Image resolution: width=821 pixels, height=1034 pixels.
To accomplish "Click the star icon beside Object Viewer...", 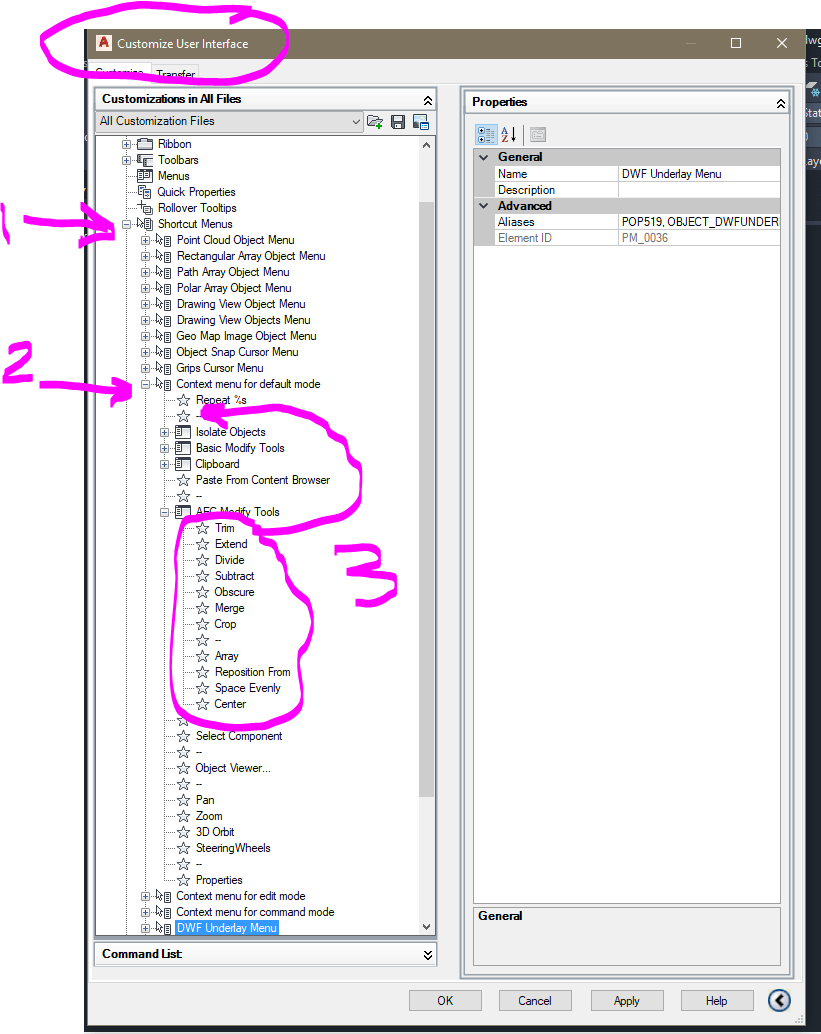I will click(183, 768).
